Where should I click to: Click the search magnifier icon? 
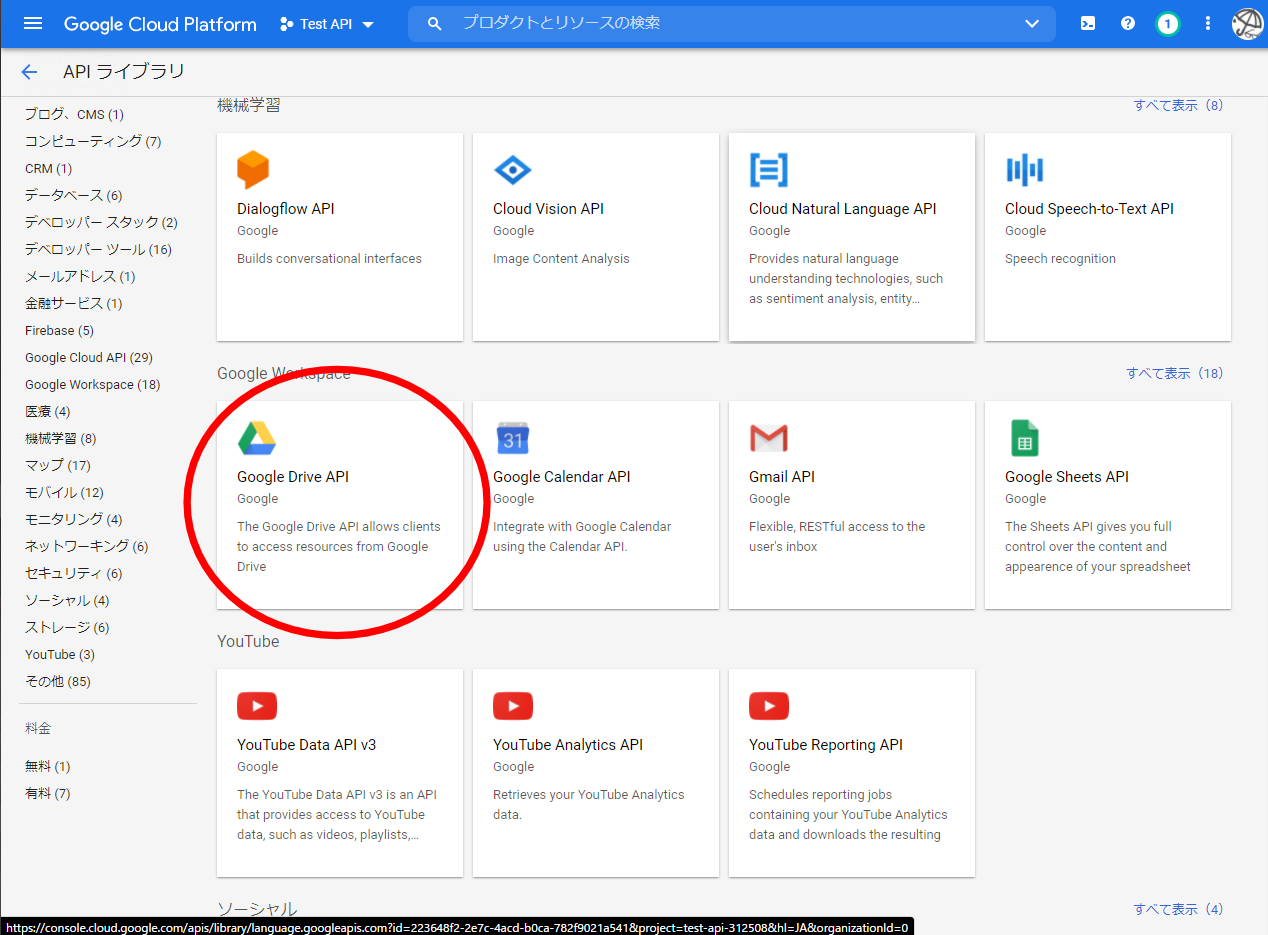[434, 23]
